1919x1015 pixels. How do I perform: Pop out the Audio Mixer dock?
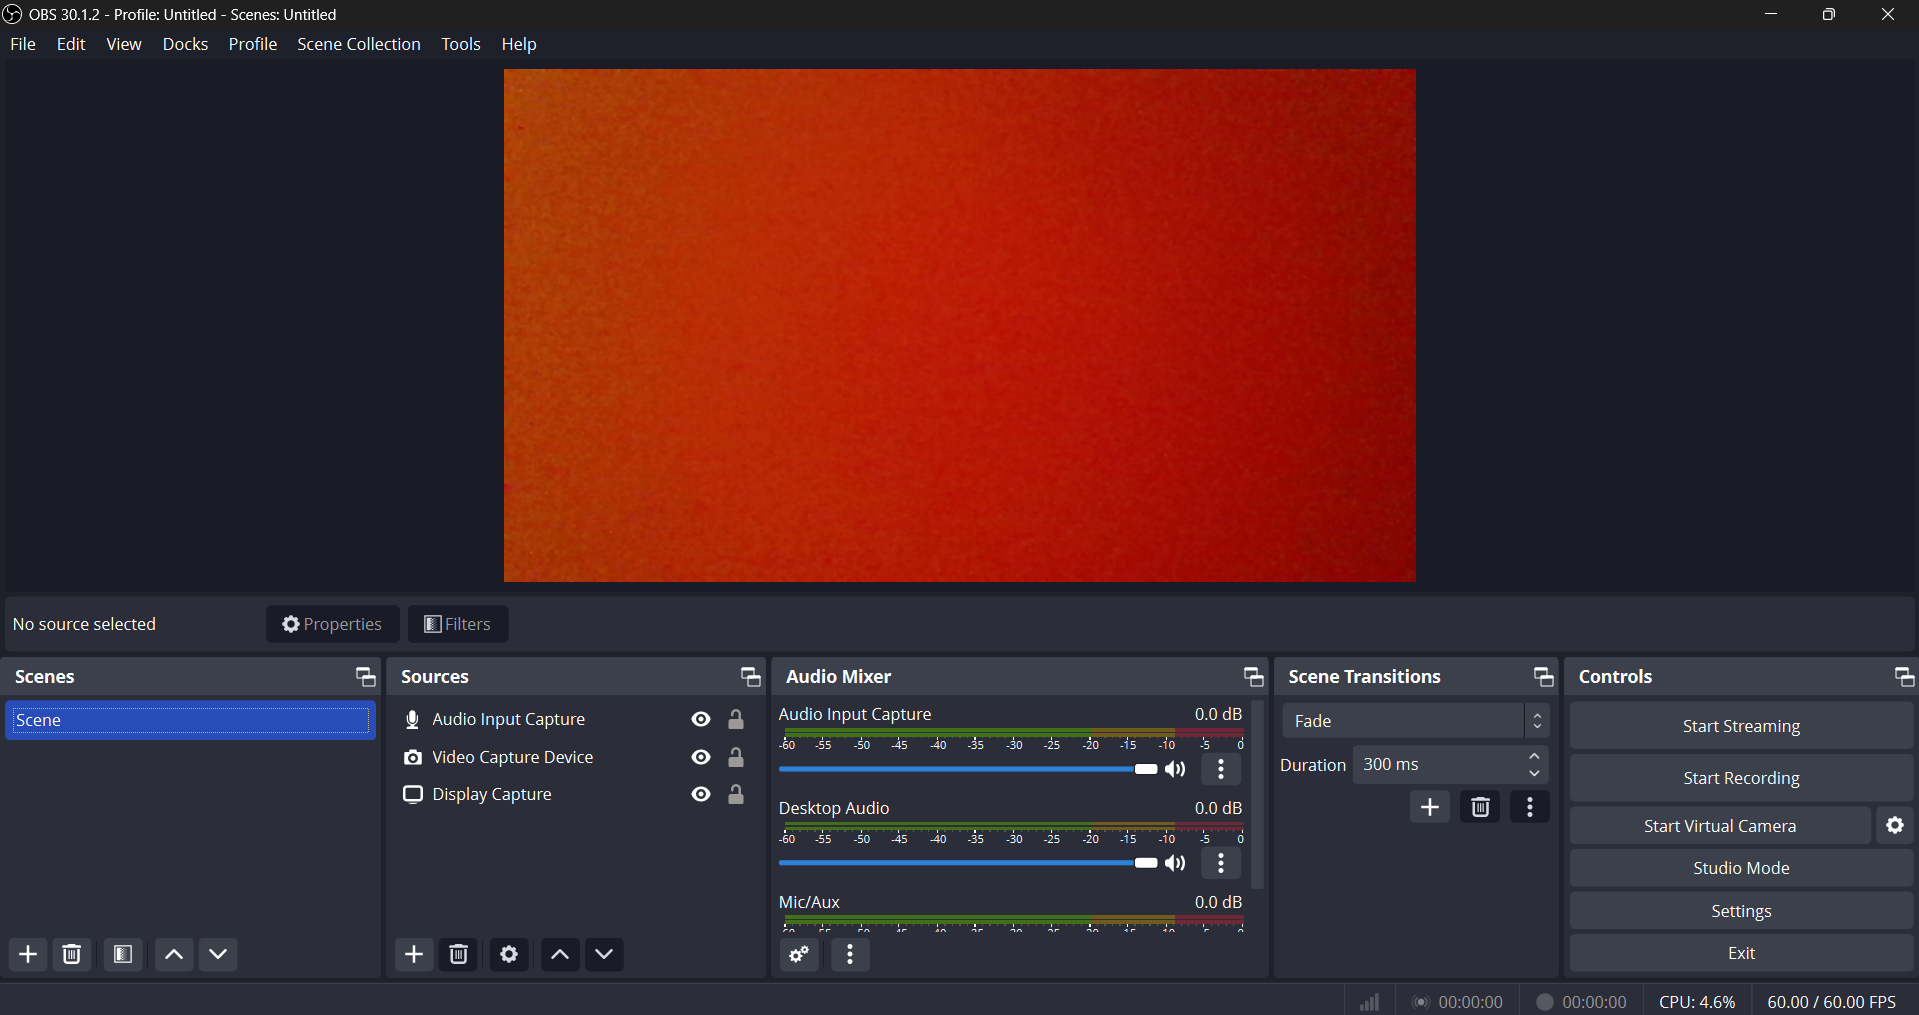coord(1253,677)
